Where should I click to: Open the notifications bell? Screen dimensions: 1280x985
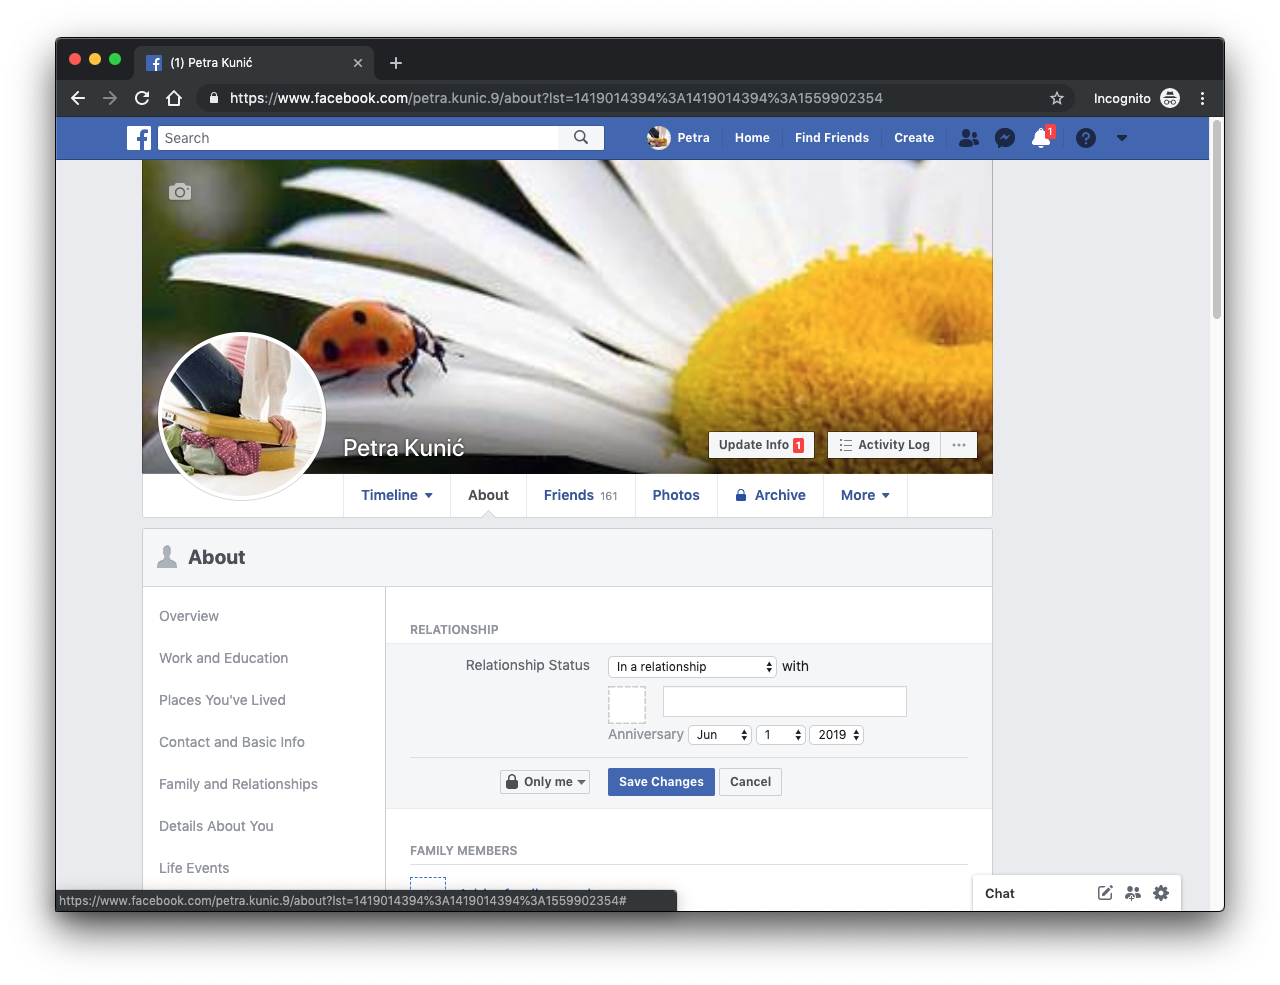1041,138
